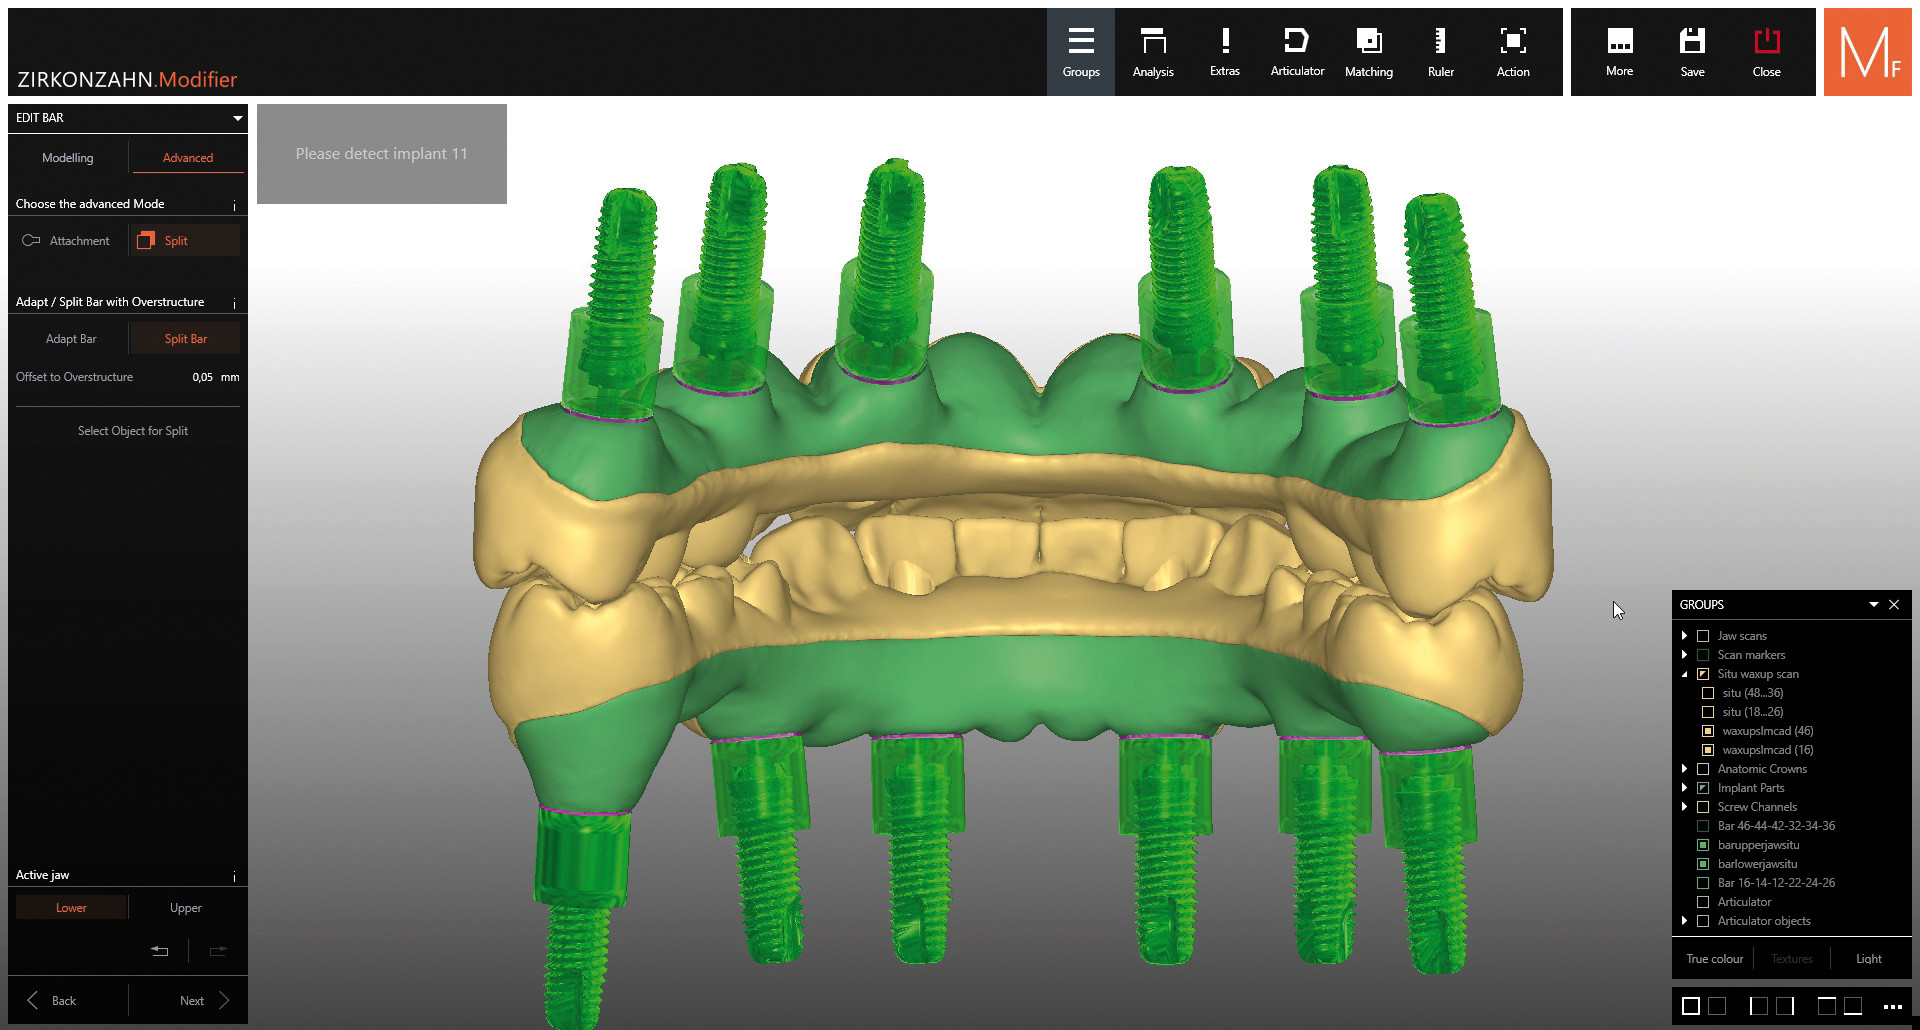Screen dimensions: 1920x1030
Task: Click the Extras exclamation icon
Action: (x=1224, y=52)
